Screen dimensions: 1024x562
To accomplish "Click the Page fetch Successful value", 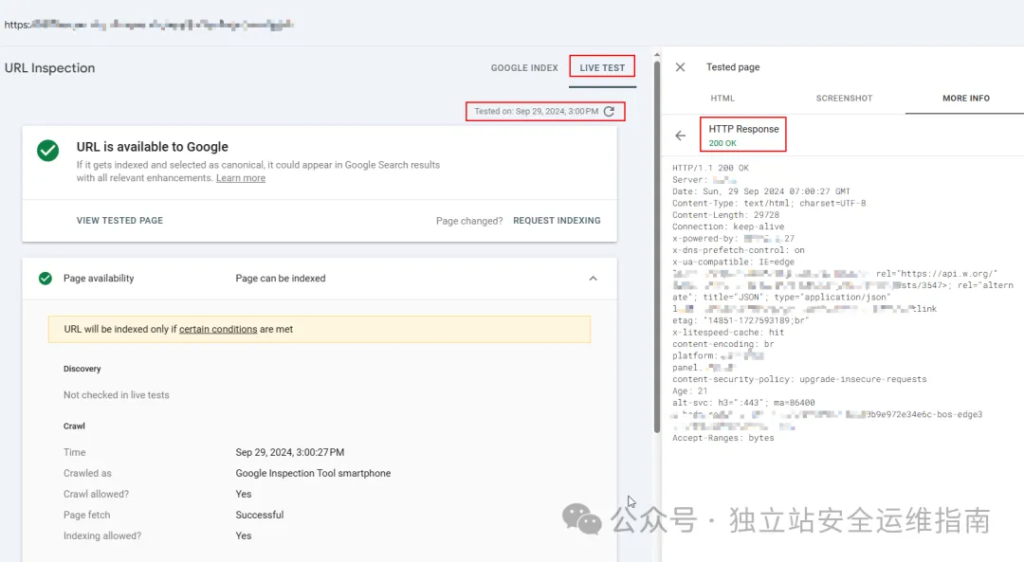I will pyautogui.click(x=259, y=514).
